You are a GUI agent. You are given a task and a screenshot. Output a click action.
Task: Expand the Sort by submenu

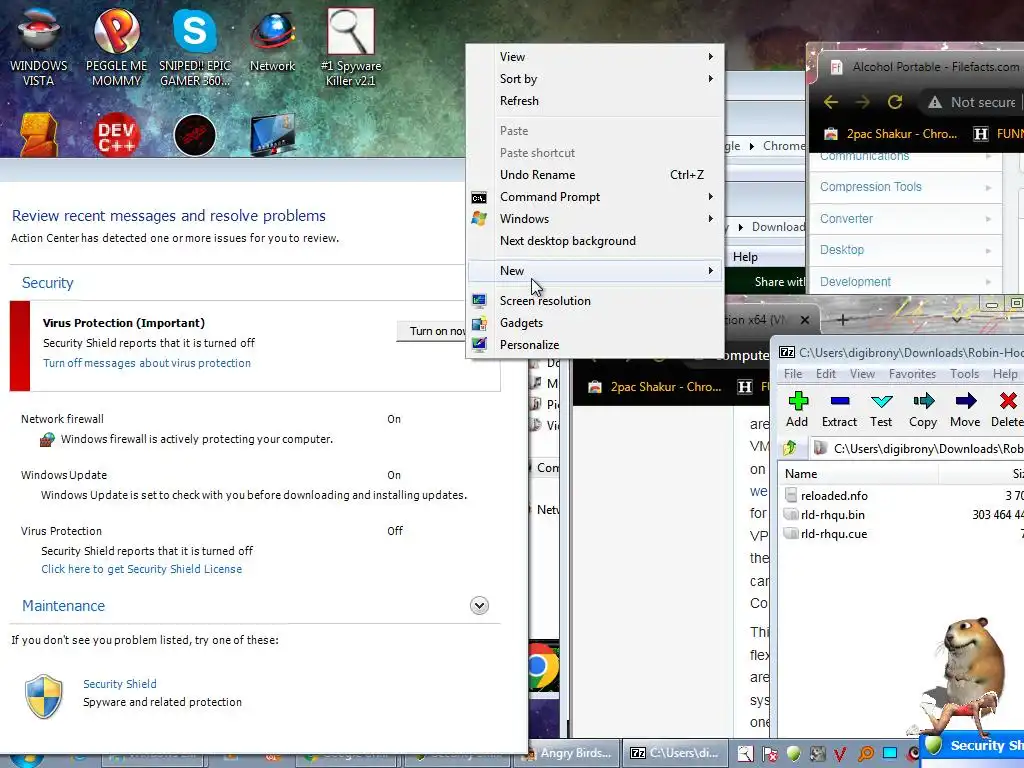coord(595,79)
